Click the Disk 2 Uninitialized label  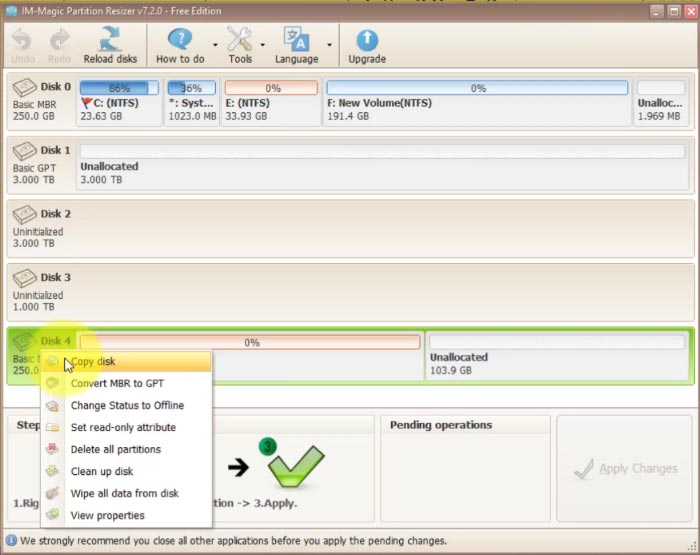click(38, 232)
